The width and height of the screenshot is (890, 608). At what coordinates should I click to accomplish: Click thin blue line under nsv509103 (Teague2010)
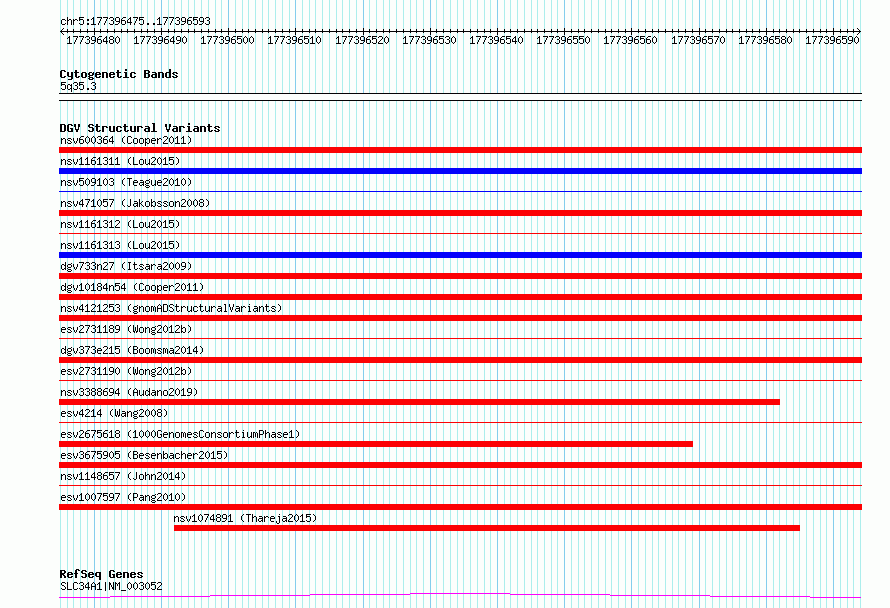[x=460, y=191]
